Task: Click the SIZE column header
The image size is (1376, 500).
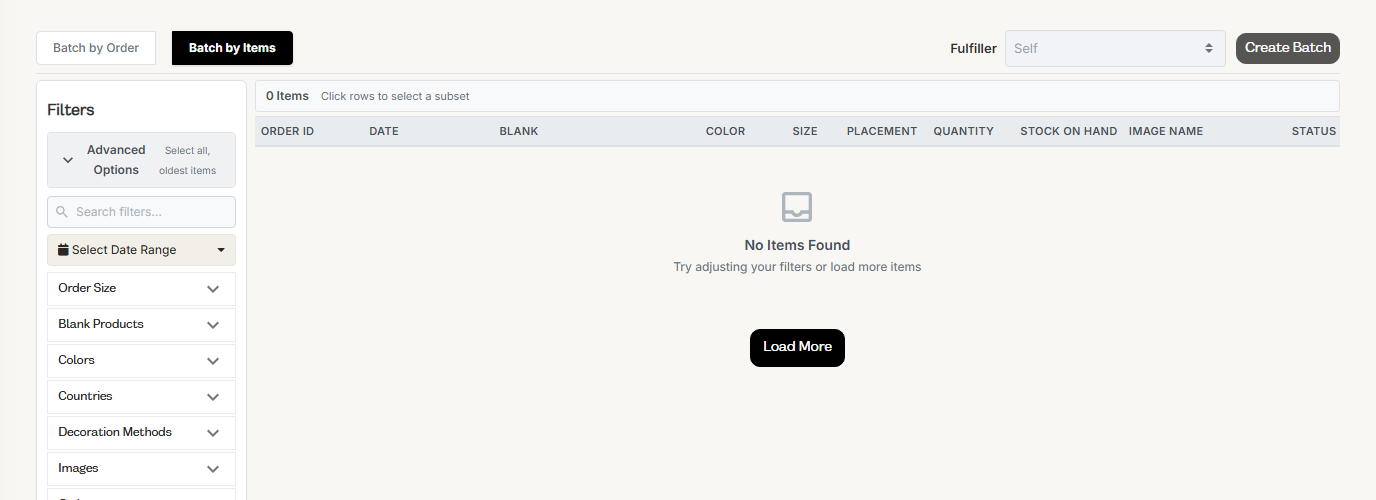Action: point(805,131)
